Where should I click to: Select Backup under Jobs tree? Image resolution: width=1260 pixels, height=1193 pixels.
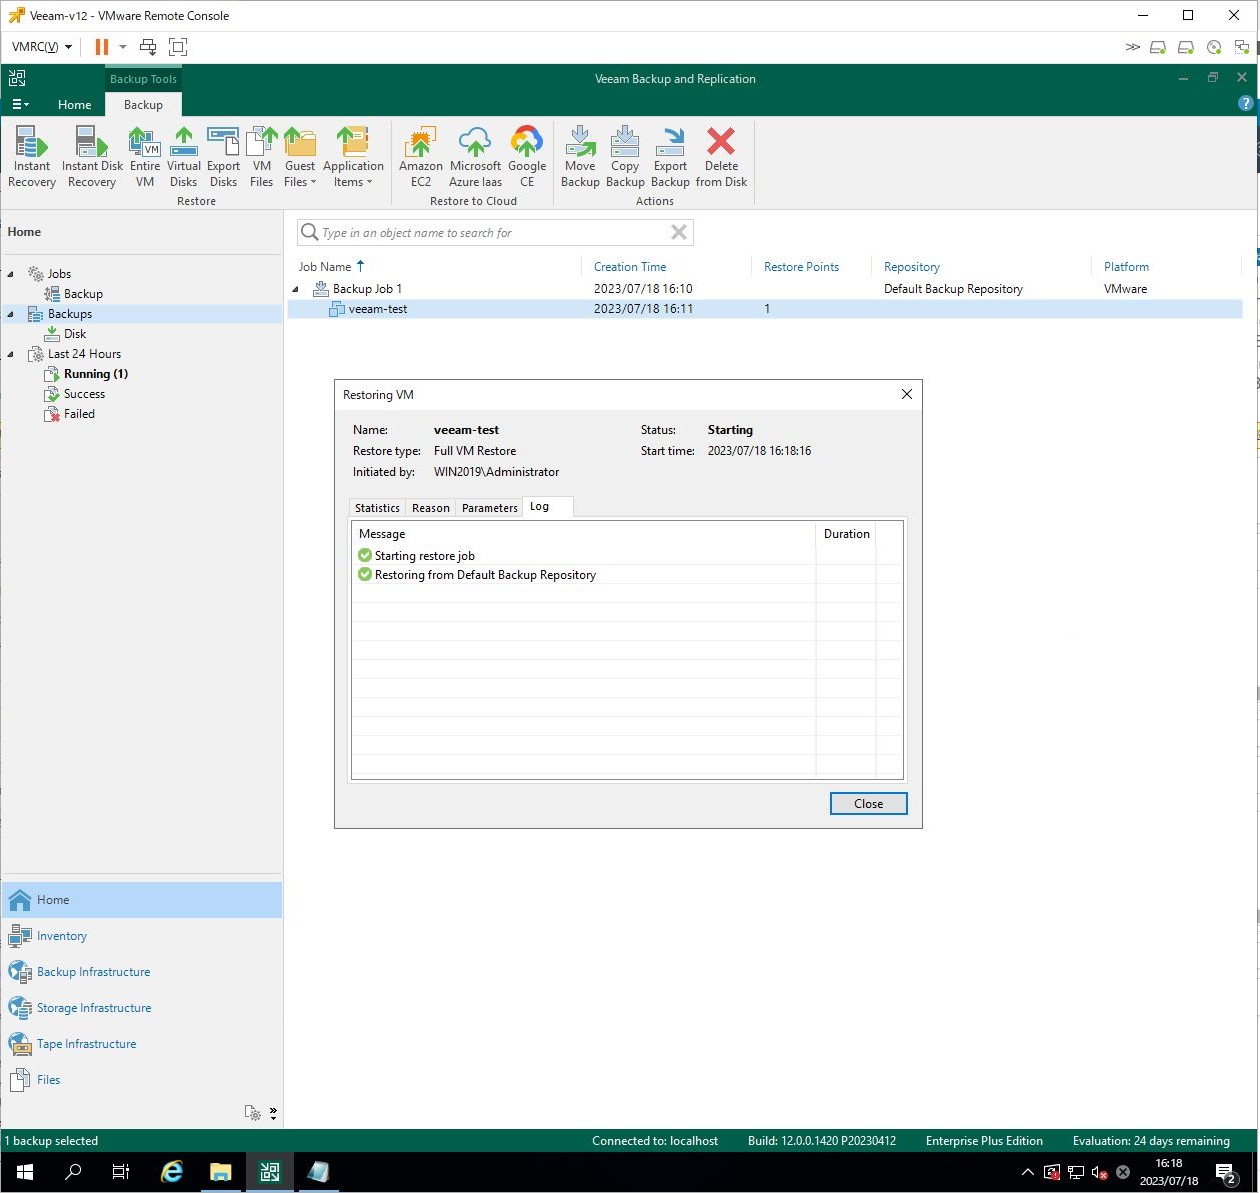click(83, 294)
